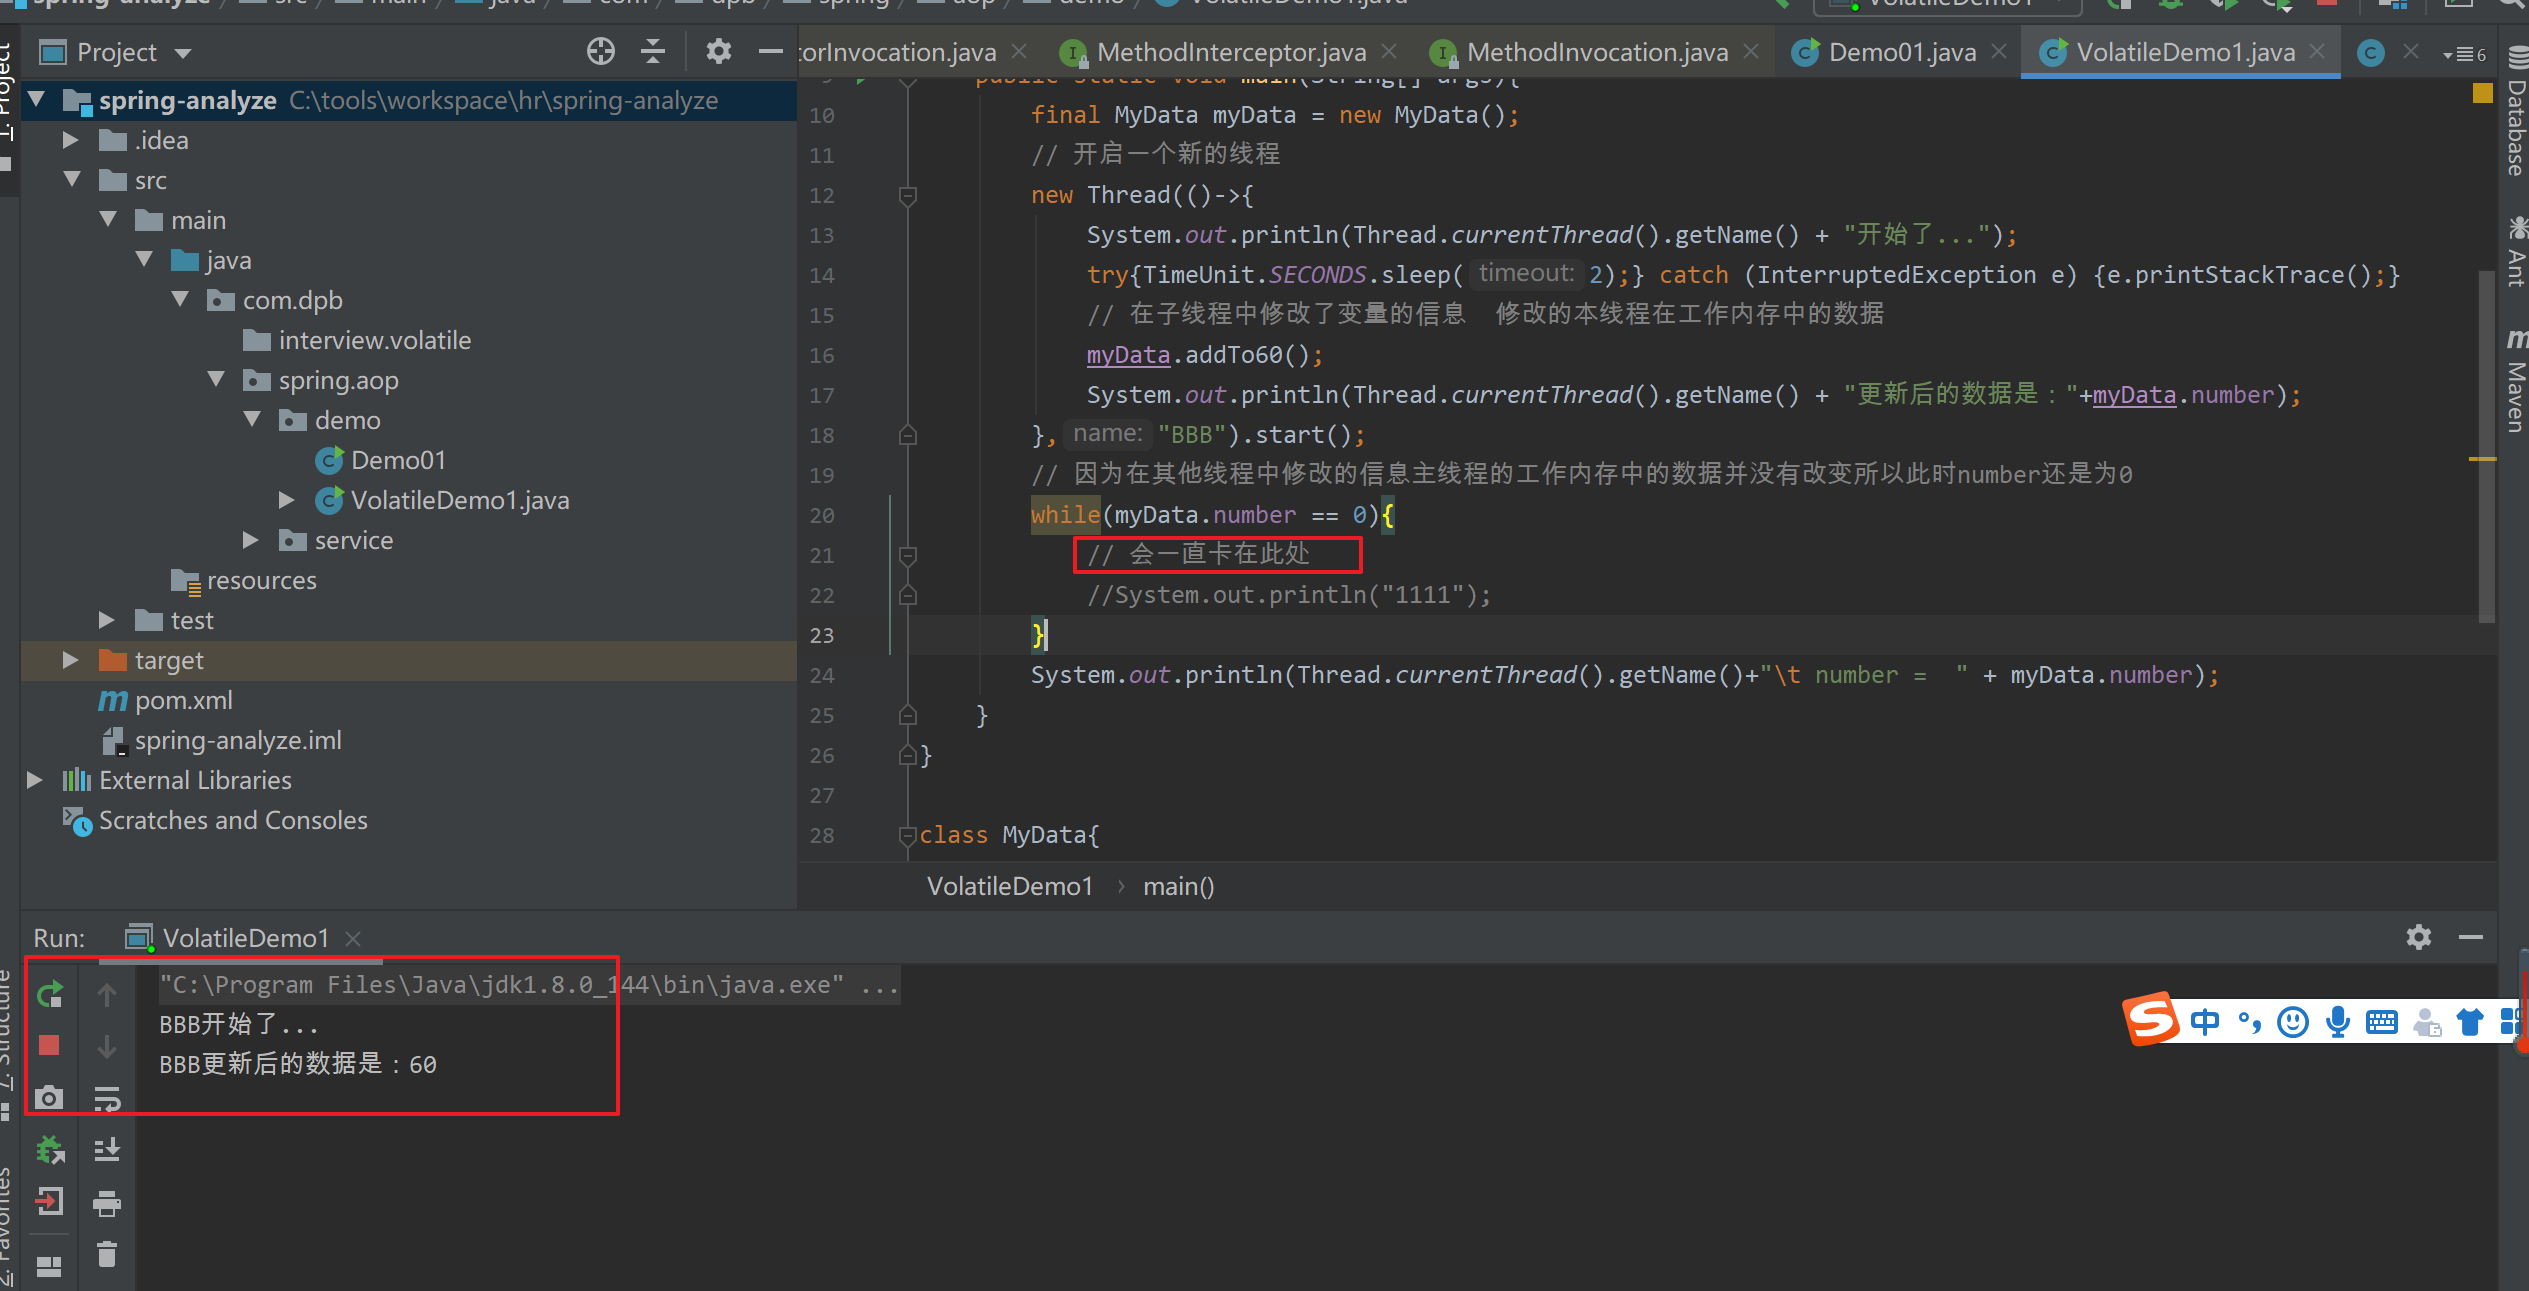Expand the interview.volatile folder in project tree
Image resolution: width=2529 pixels, height=1291 pixels.
[x=354, y=341]
